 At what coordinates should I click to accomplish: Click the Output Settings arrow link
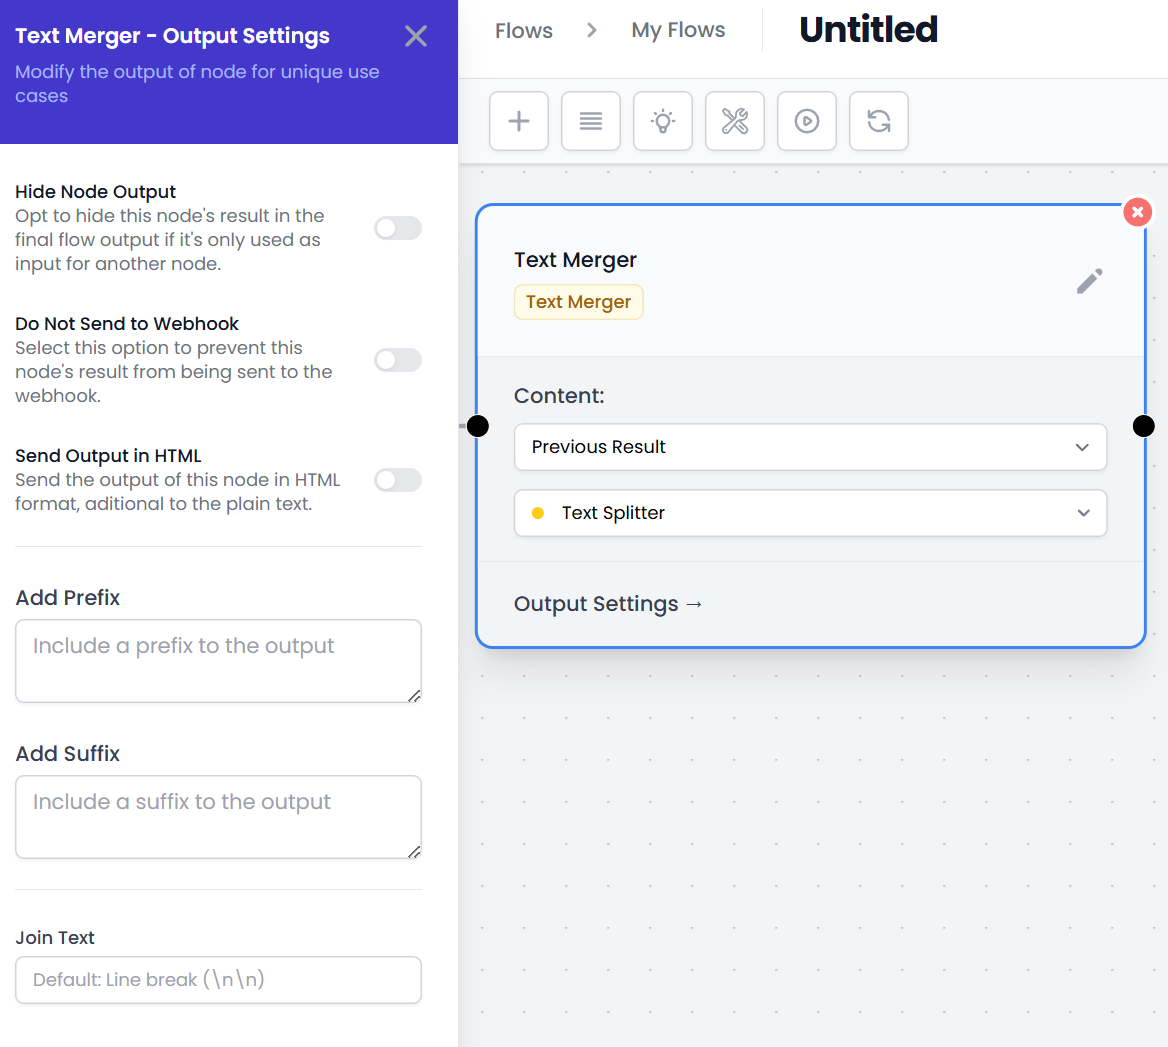point(608,604)
